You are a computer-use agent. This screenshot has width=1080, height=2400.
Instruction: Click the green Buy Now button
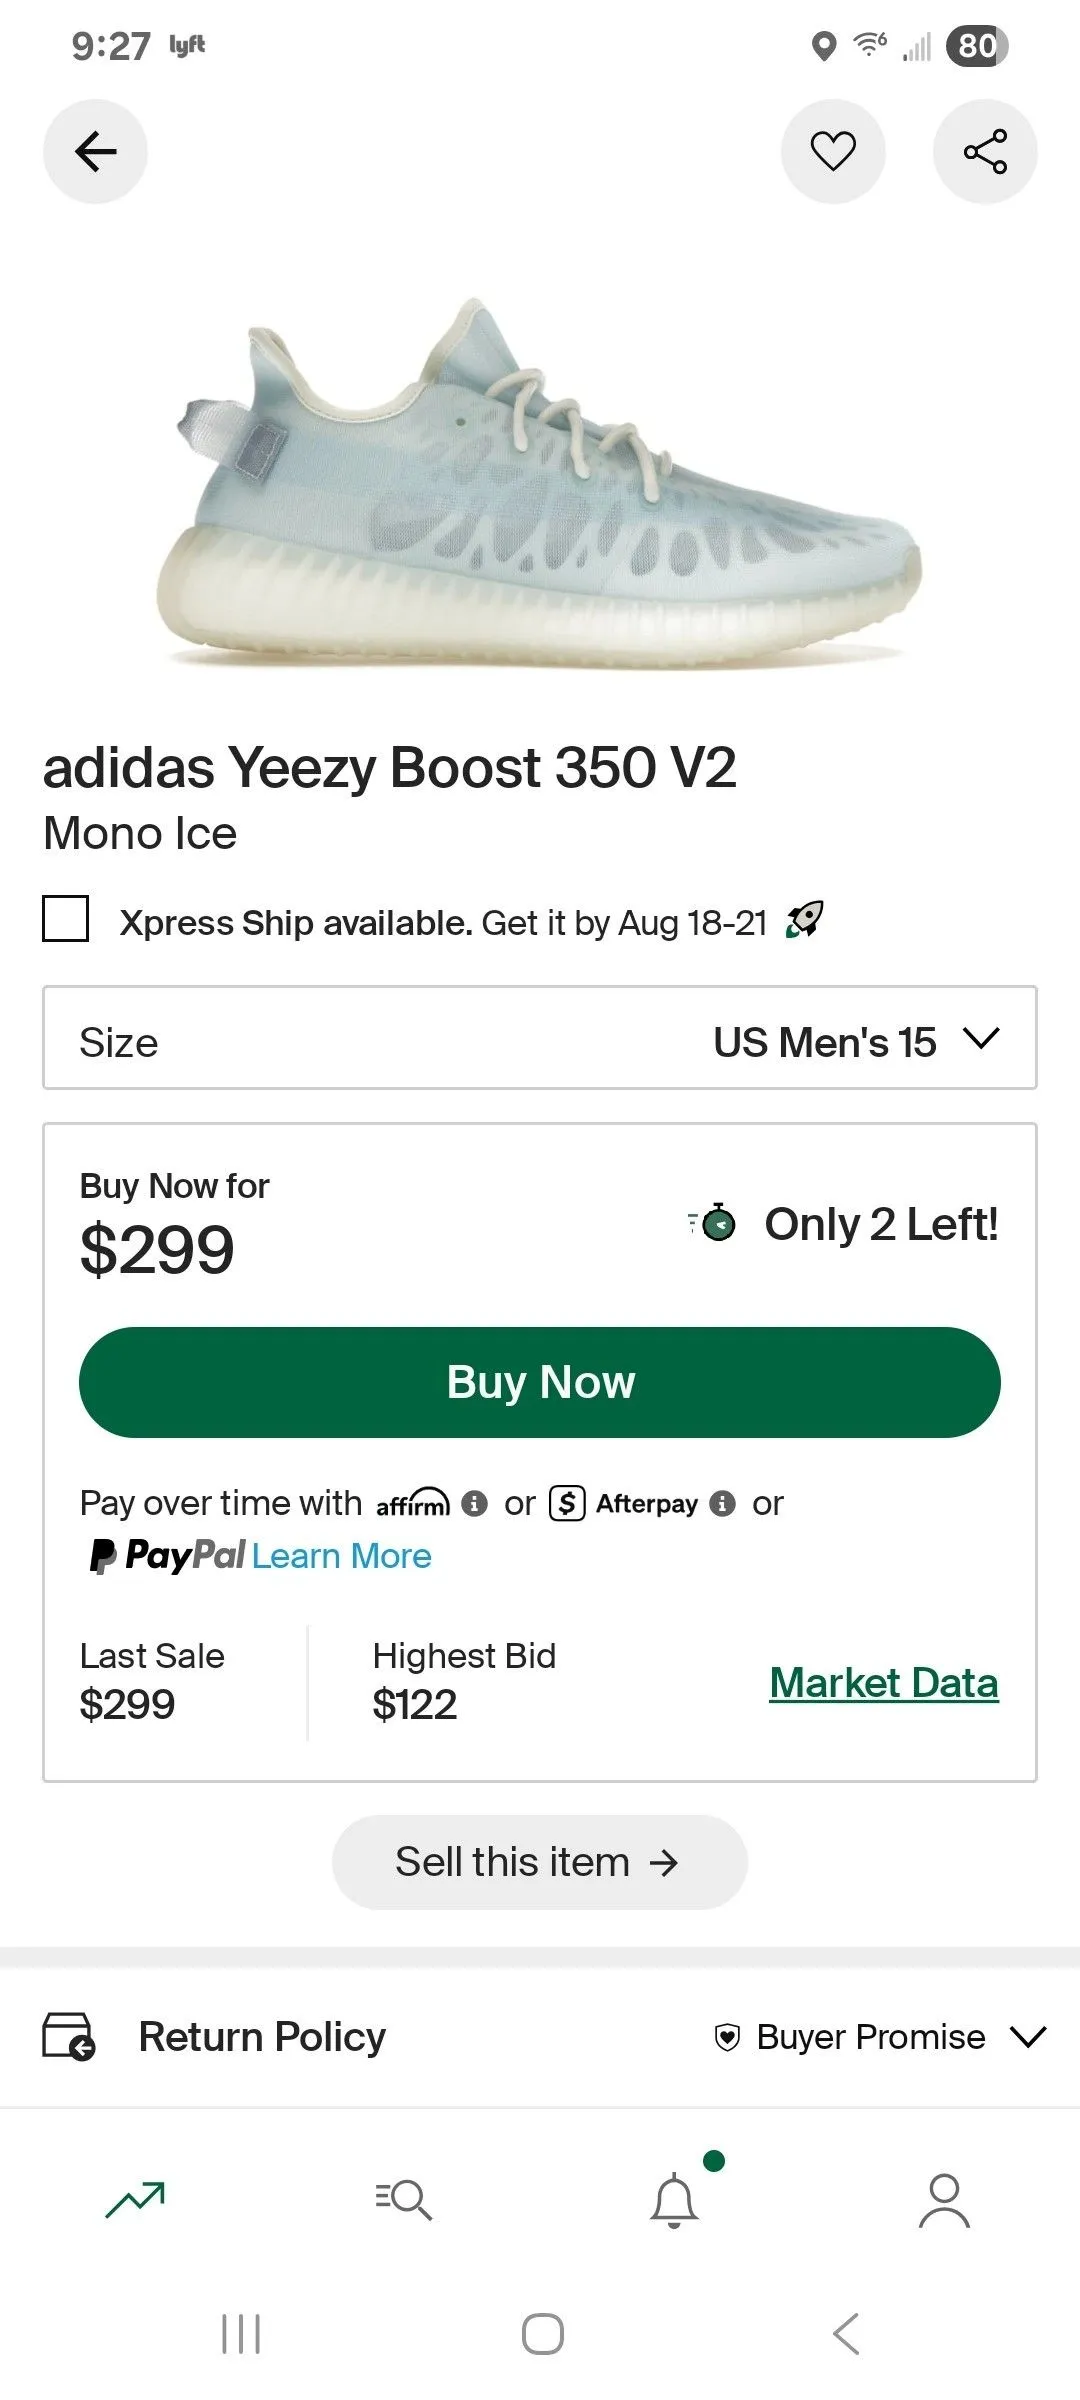tap(540, 1382)
